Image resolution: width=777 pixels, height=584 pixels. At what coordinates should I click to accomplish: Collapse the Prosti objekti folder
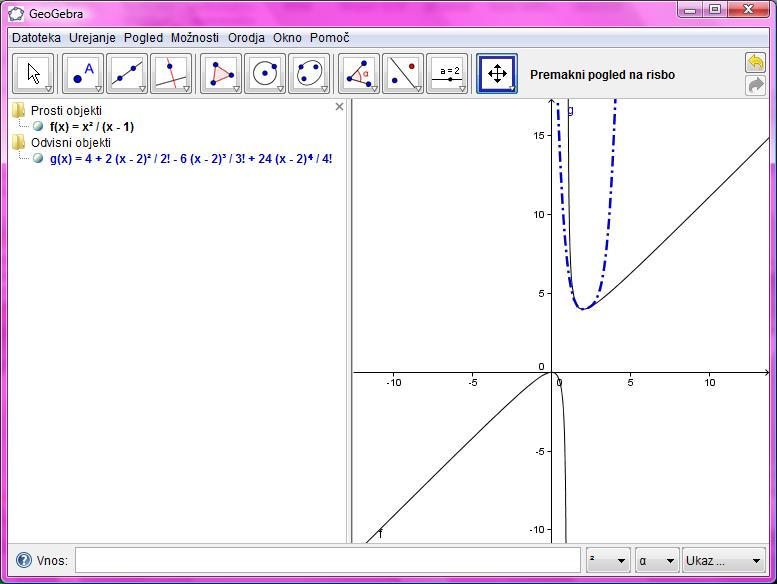19,111
